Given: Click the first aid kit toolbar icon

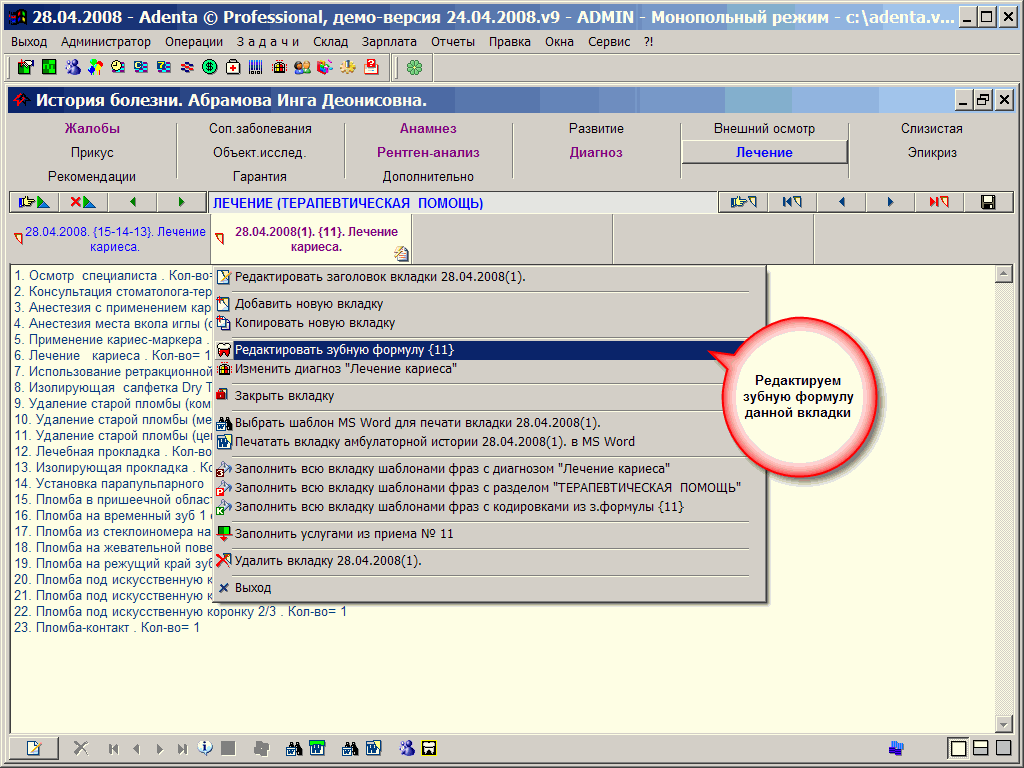Looking at the screenshot, I should point(233,67).
